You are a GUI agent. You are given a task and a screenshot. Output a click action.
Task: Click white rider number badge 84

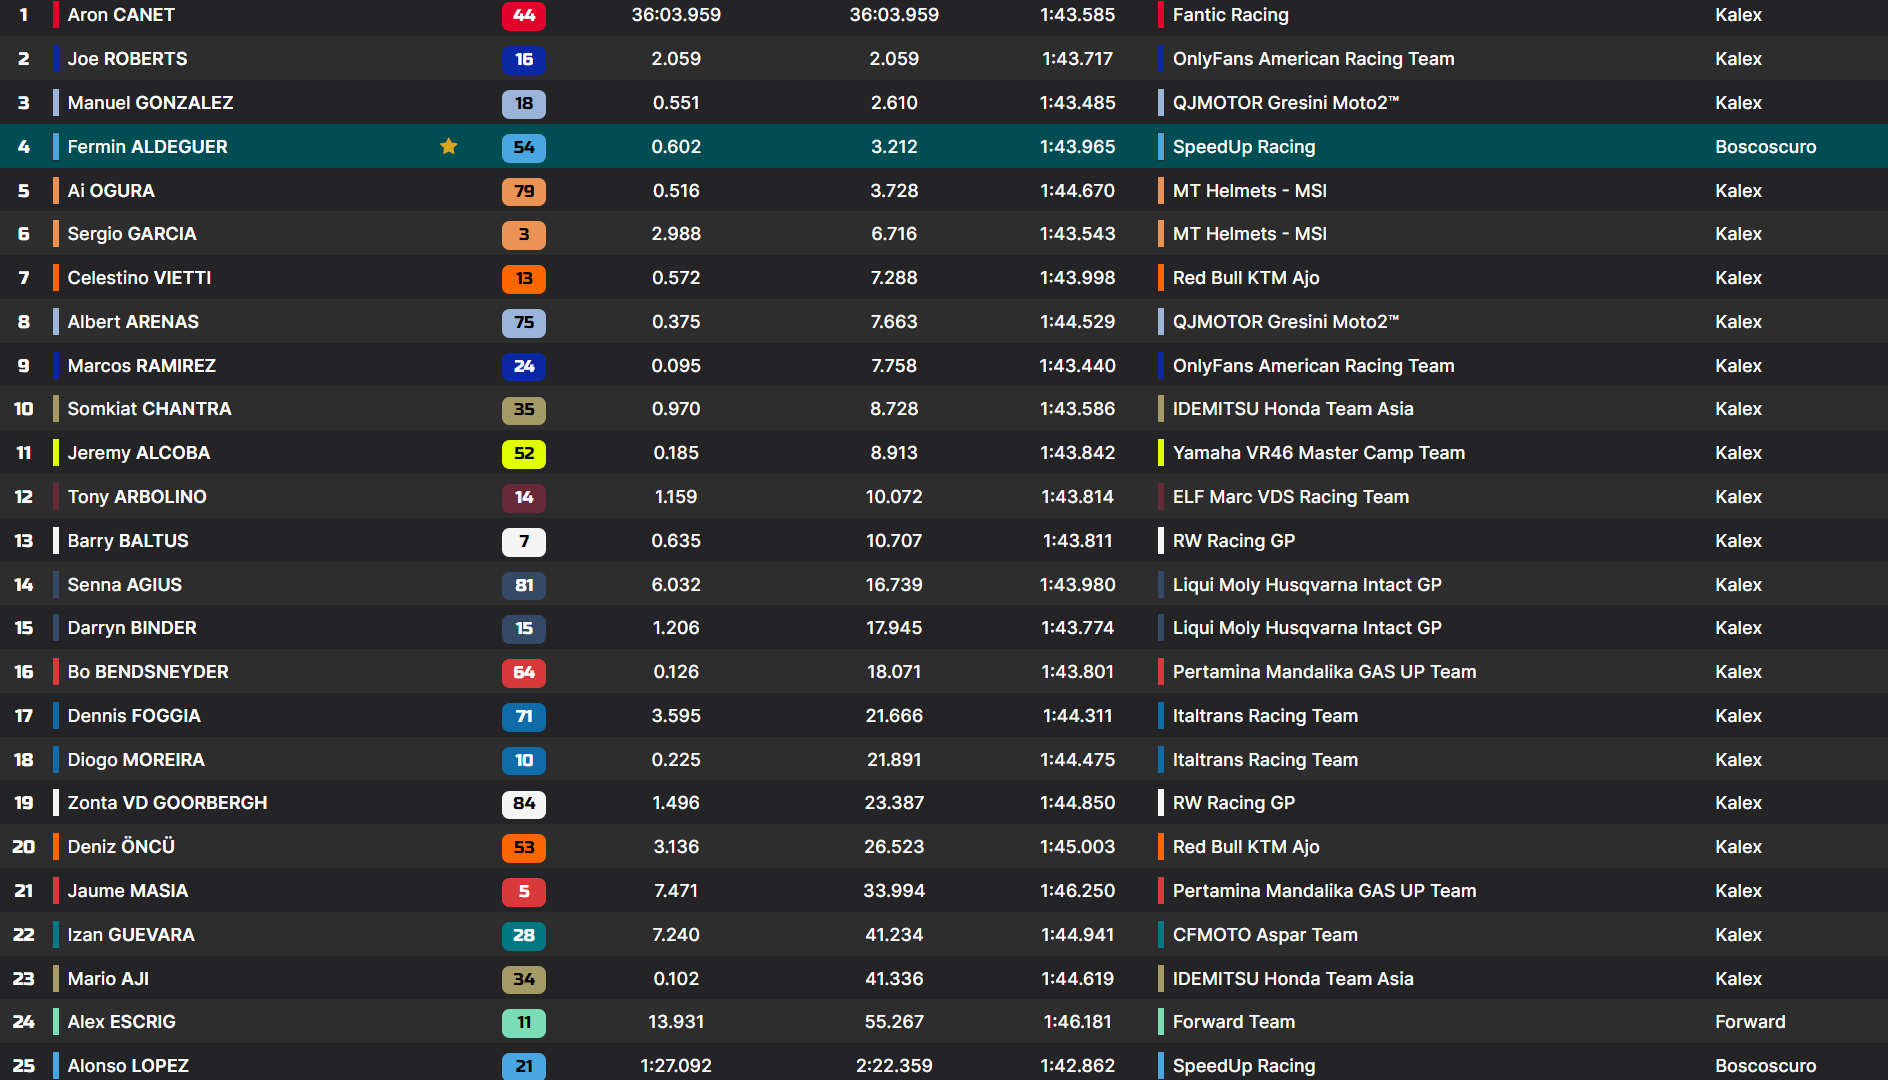click(x=524, y=803)
